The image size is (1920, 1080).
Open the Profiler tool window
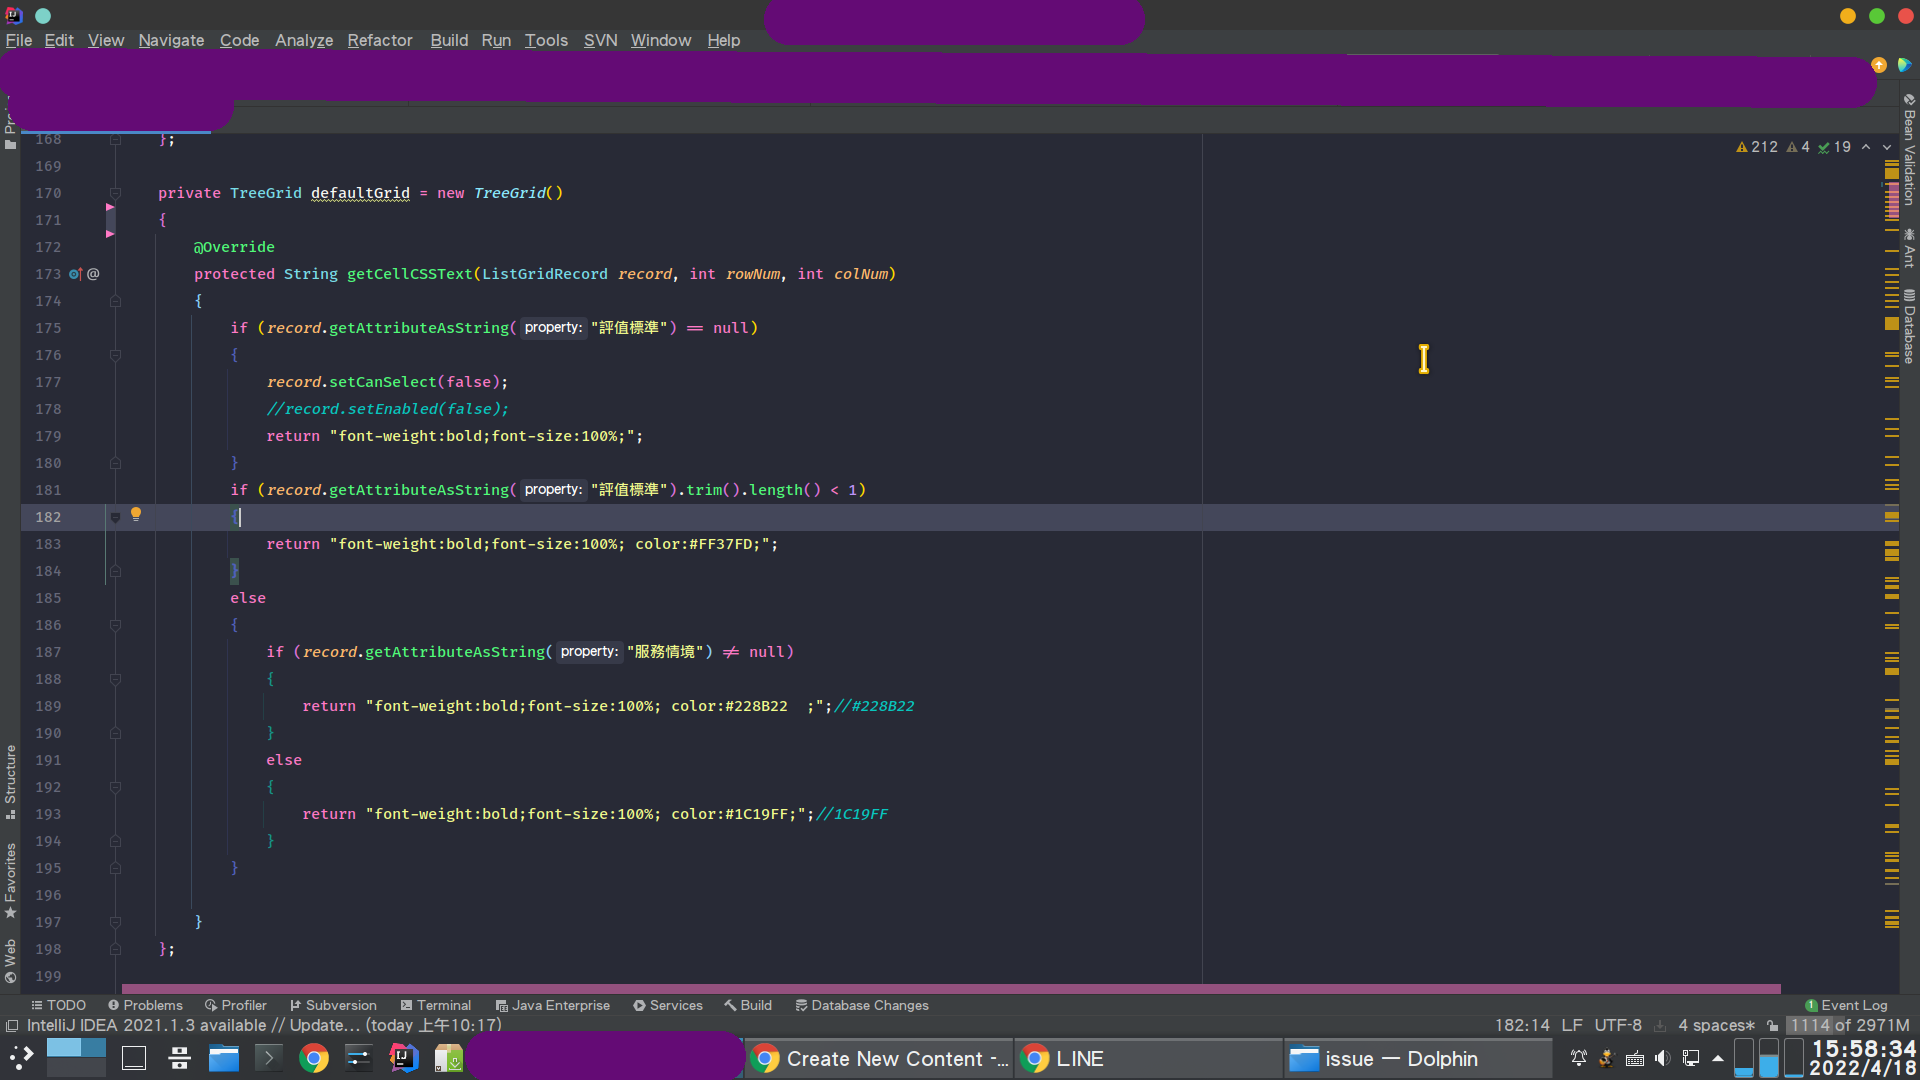point(235,1005)
